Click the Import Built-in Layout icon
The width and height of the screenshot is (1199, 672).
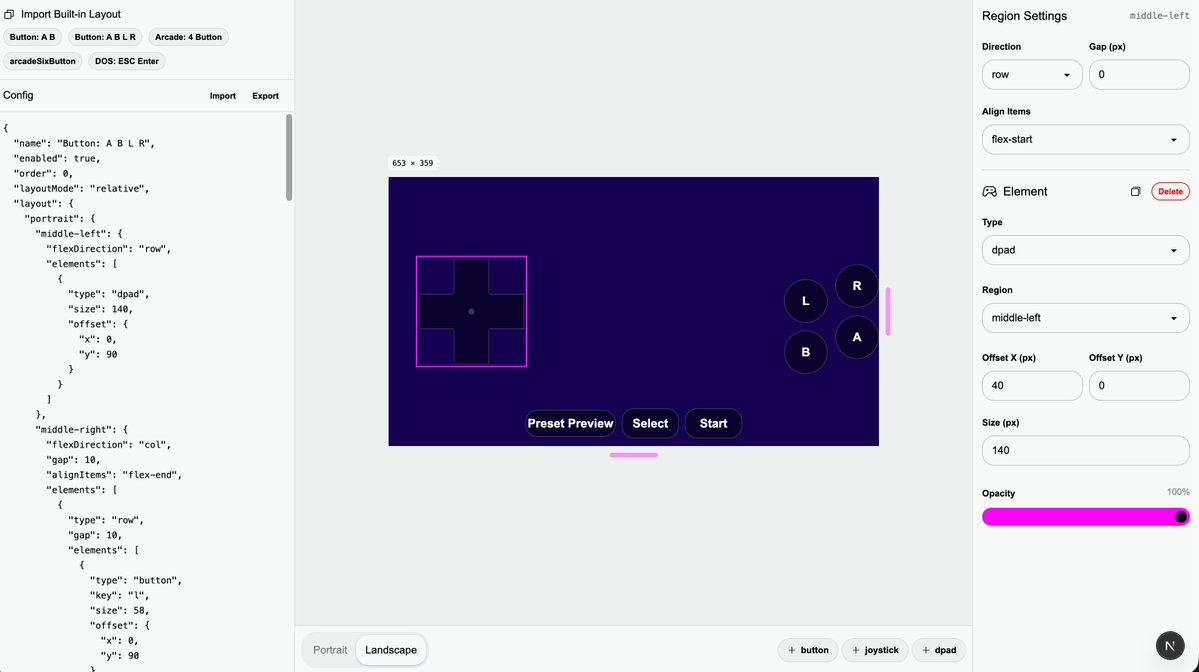pyautogui.click(x=9, y=15)
